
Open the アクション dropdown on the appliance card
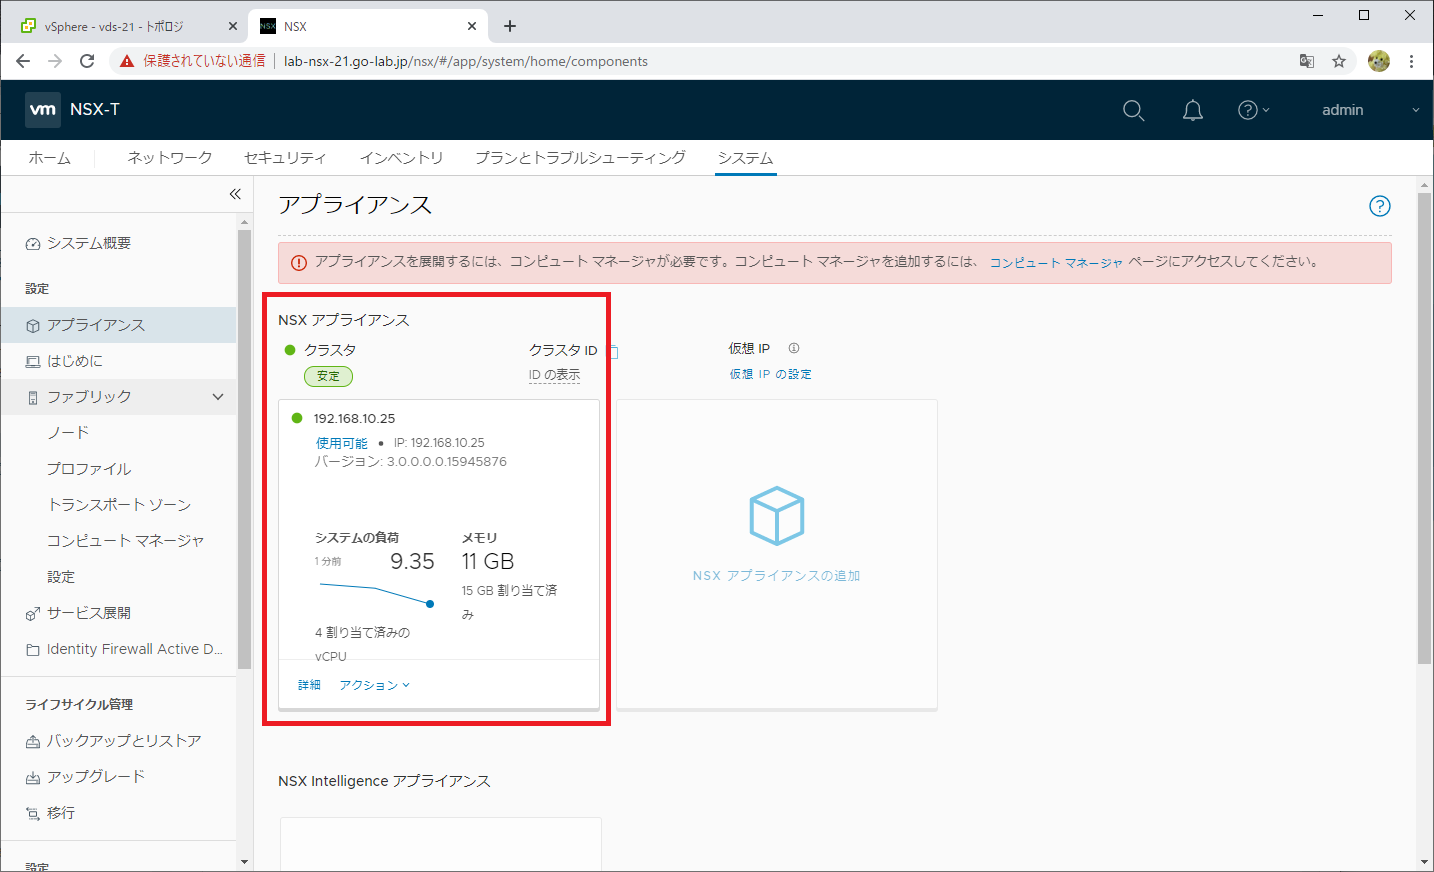(375, 685)
